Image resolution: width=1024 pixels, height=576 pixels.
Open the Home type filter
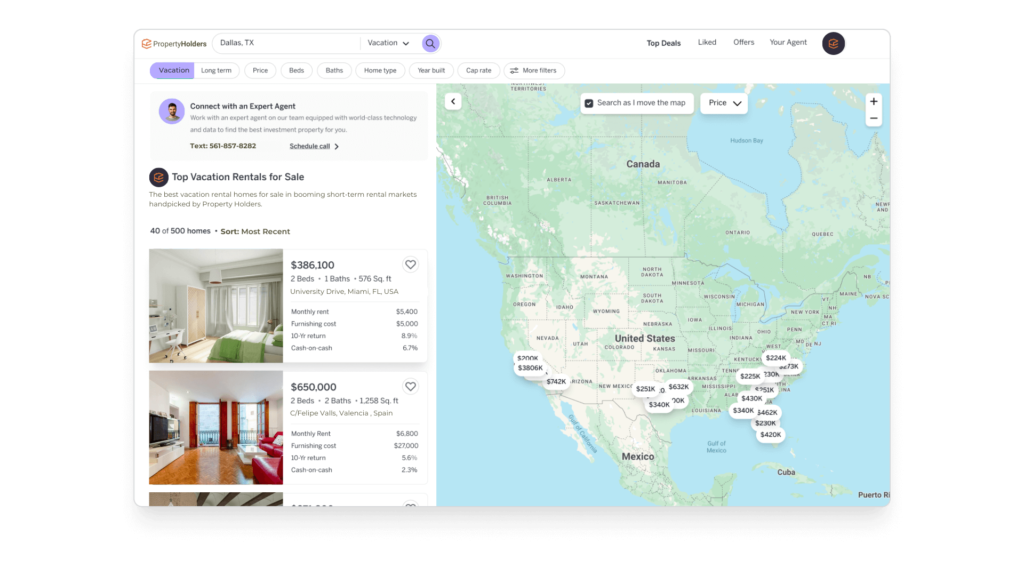tap(380, 71)
